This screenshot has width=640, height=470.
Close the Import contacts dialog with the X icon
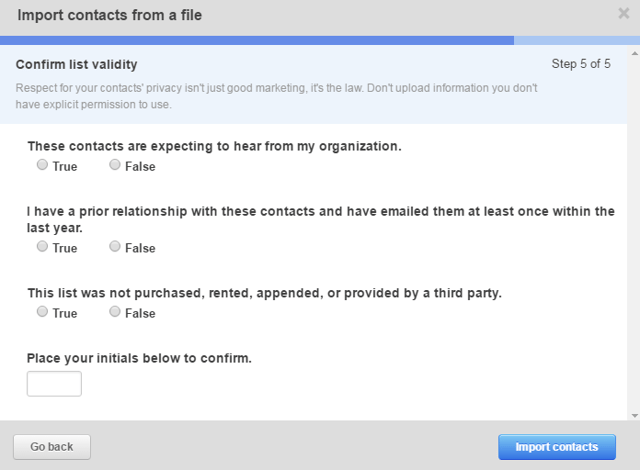[x=624, y=13]
